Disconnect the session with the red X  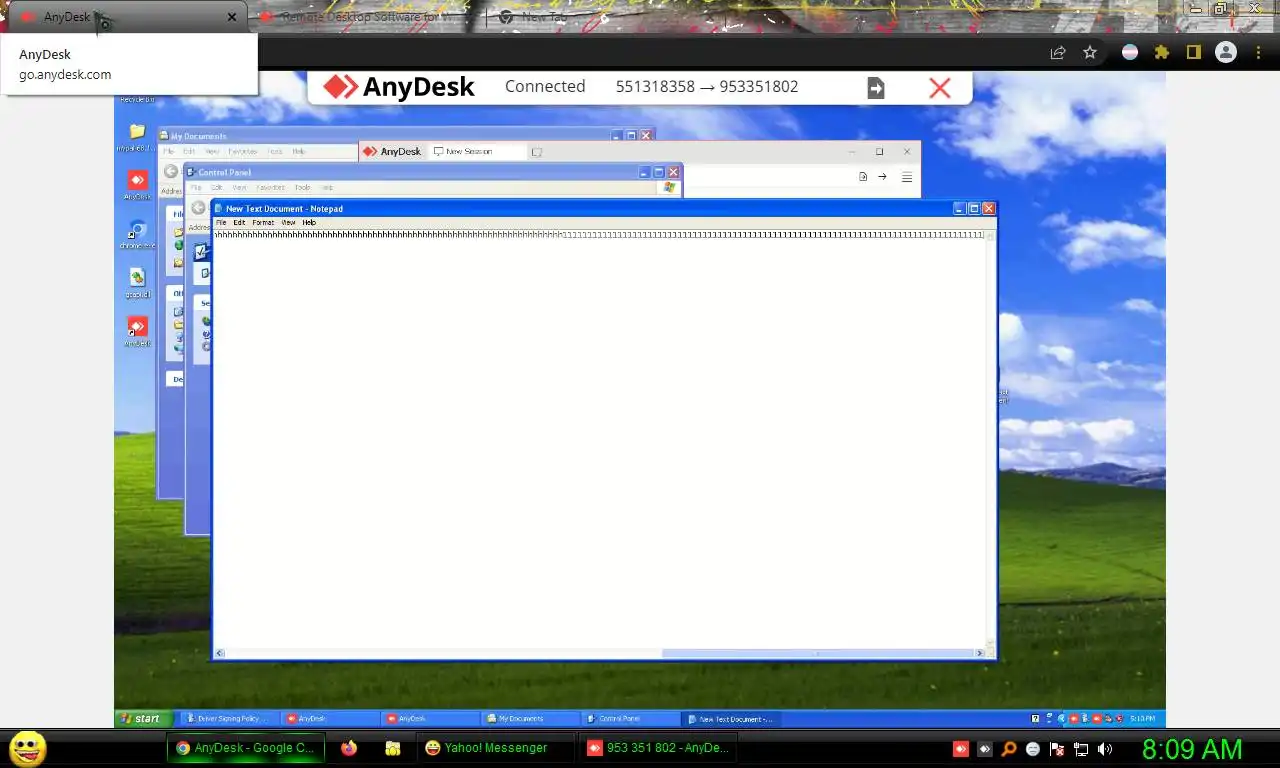939,88
